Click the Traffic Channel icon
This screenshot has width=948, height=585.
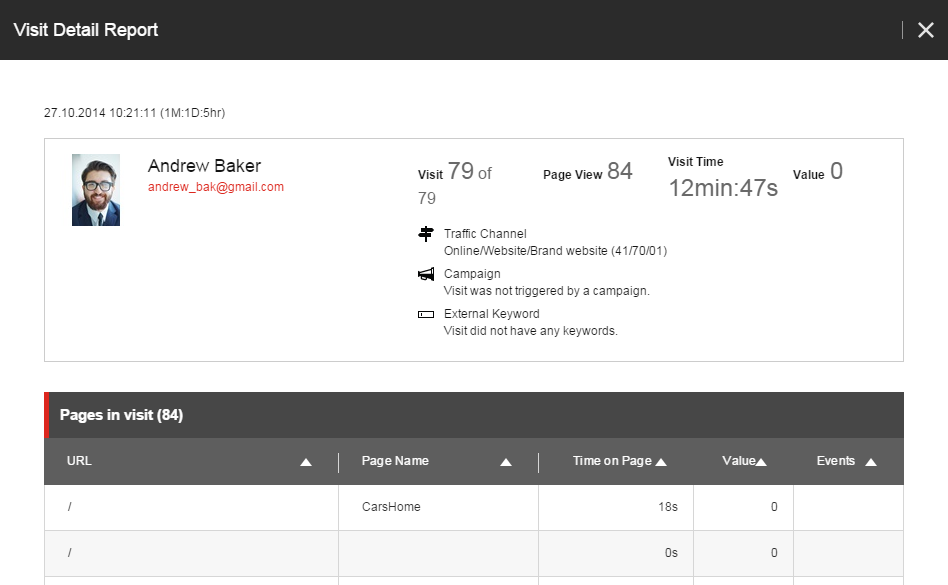(x=426, y=234)
